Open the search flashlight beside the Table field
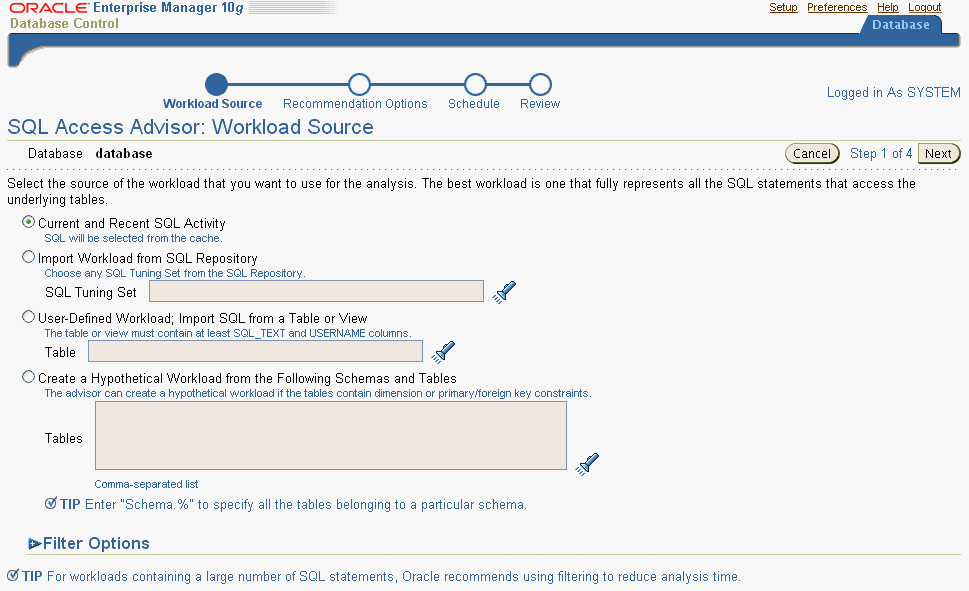 point(443,350)
